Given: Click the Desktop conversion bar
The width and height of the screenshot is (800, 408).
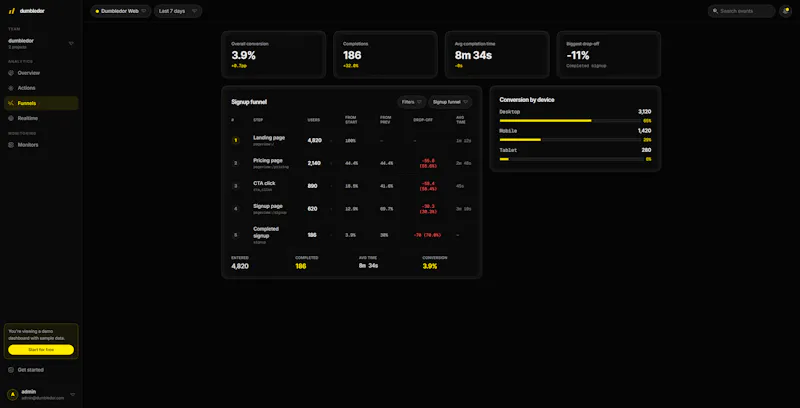Looking at the screenshot, I should (x=570, y=121).
